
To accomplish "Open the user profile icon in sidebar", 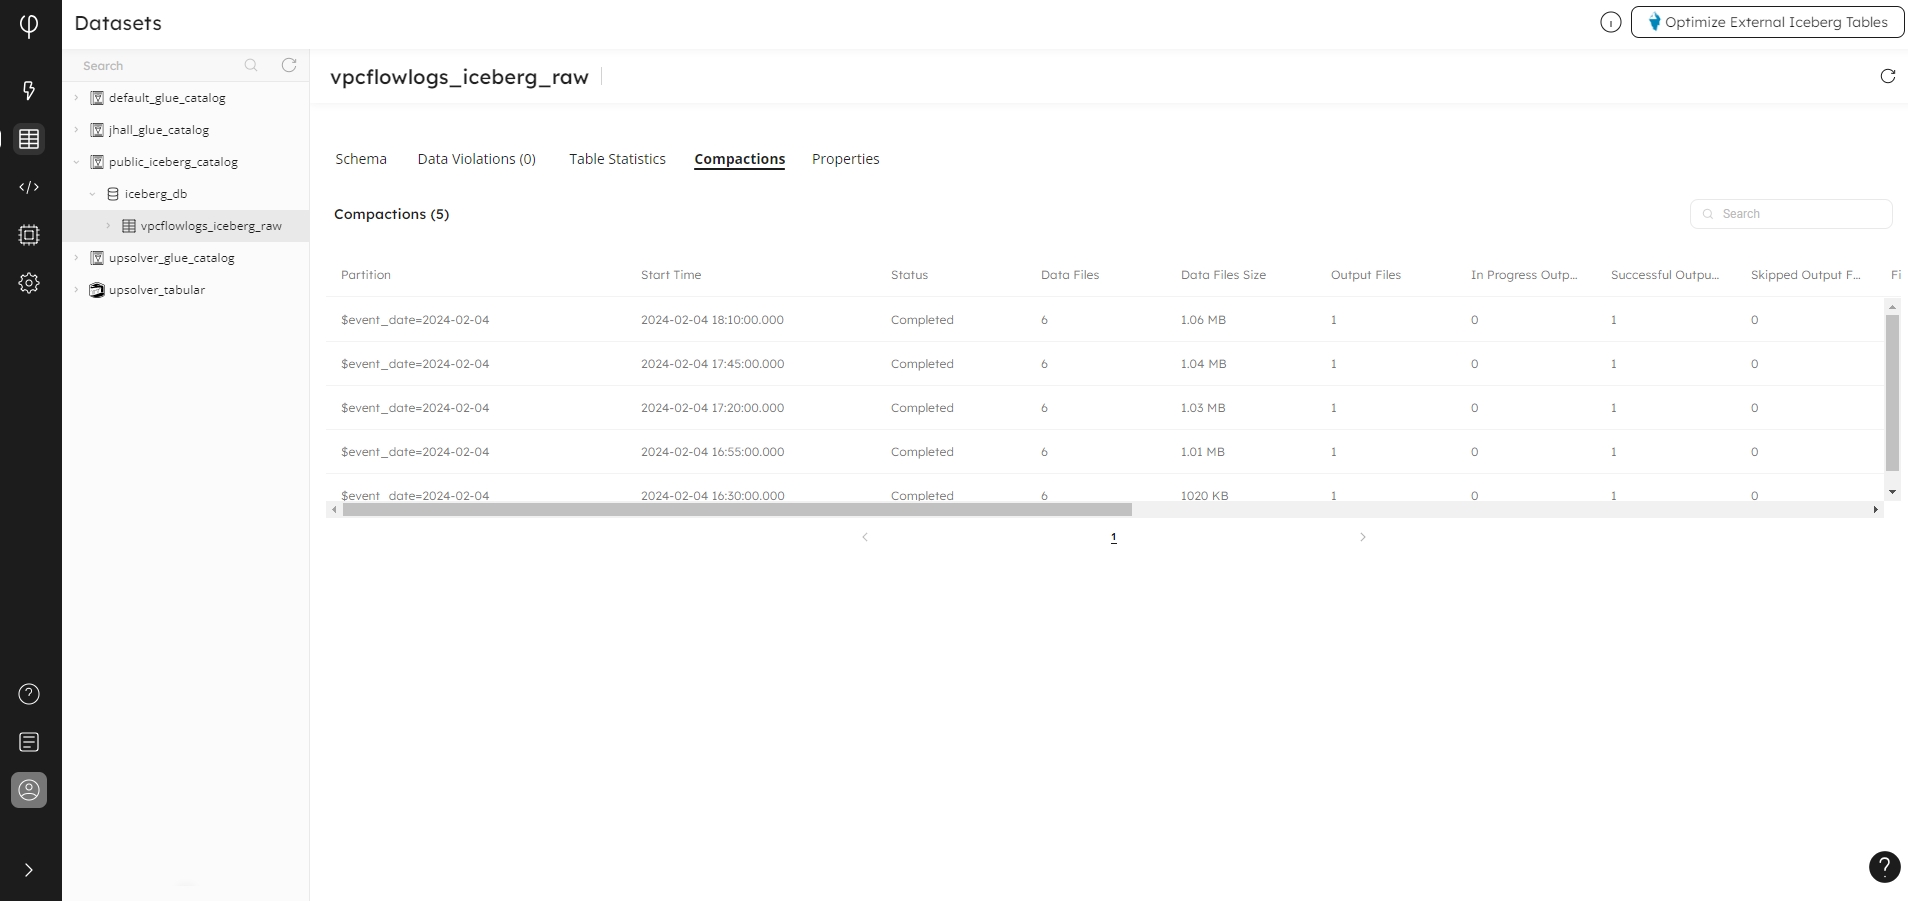I will tap(29, 790).
